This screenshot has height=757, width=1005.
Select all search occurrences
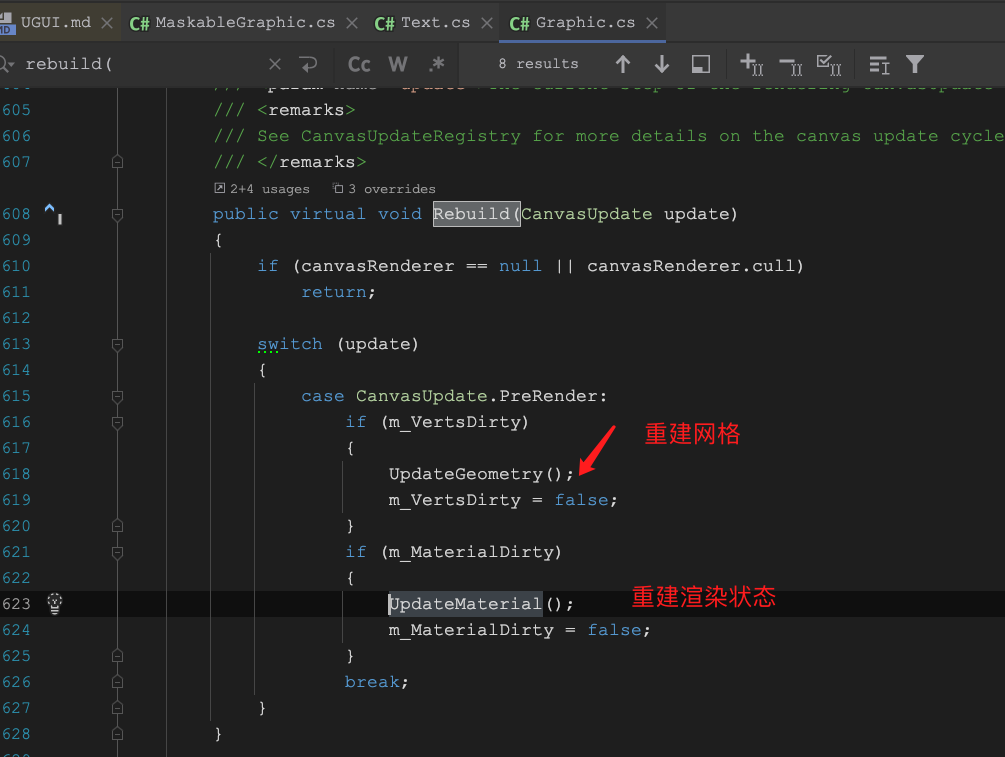point(829,63)
